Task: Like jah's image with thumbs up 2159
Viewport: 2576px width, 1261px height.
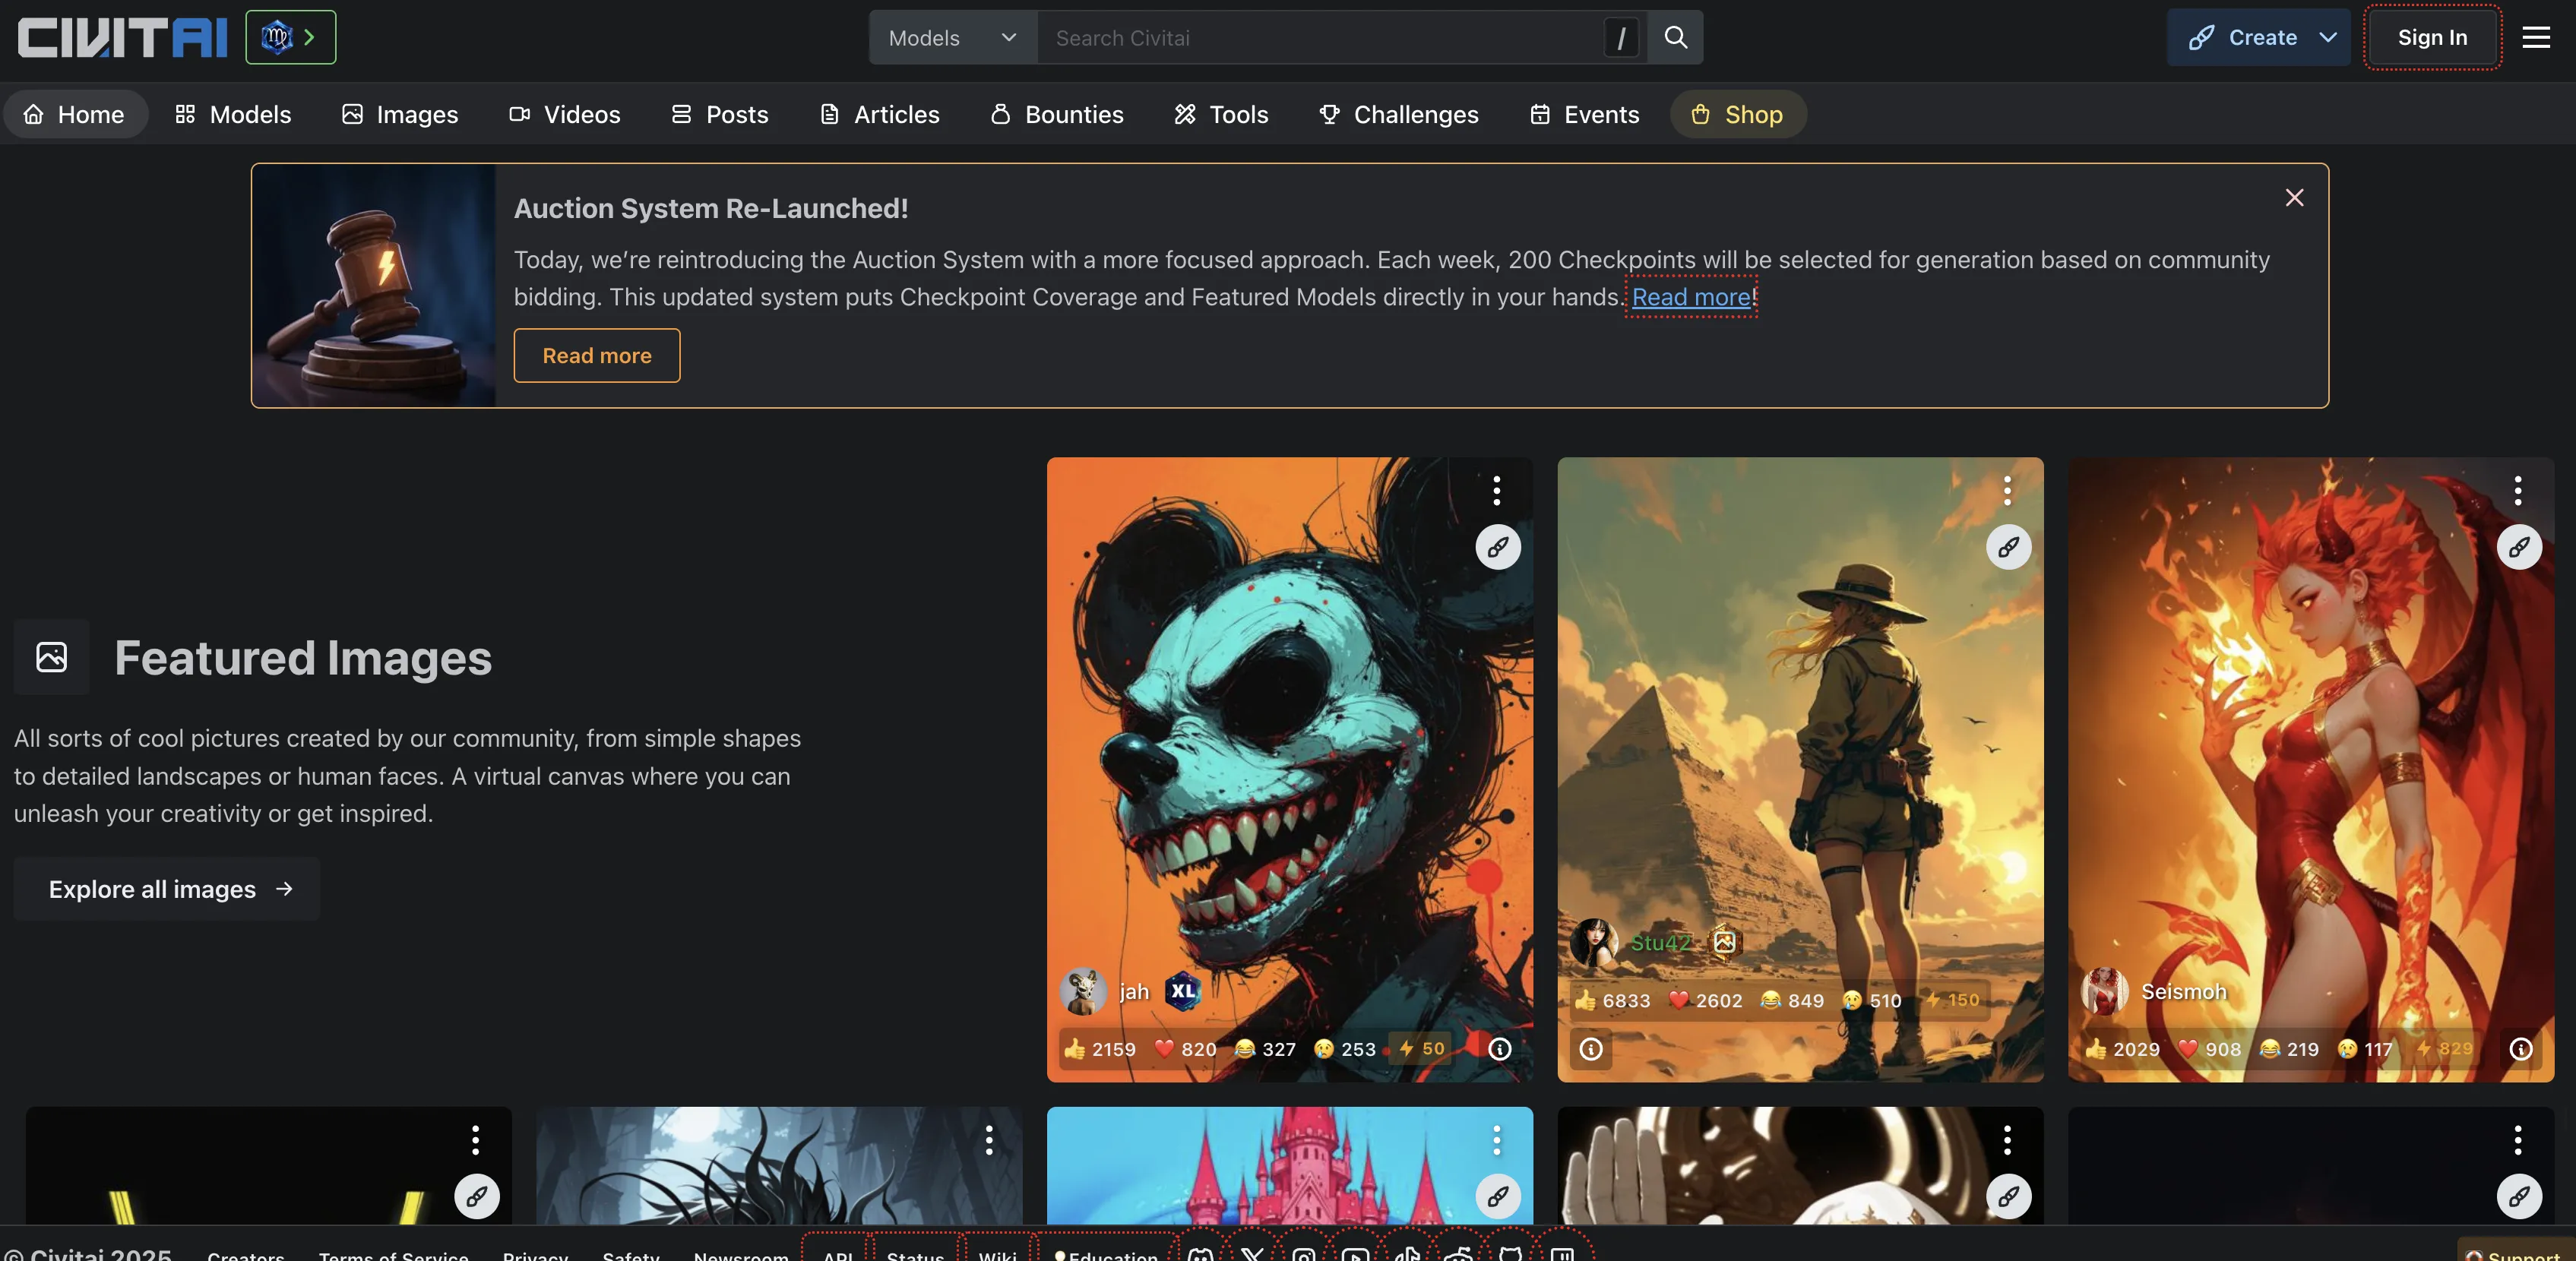Action: click(1099, 1048)
